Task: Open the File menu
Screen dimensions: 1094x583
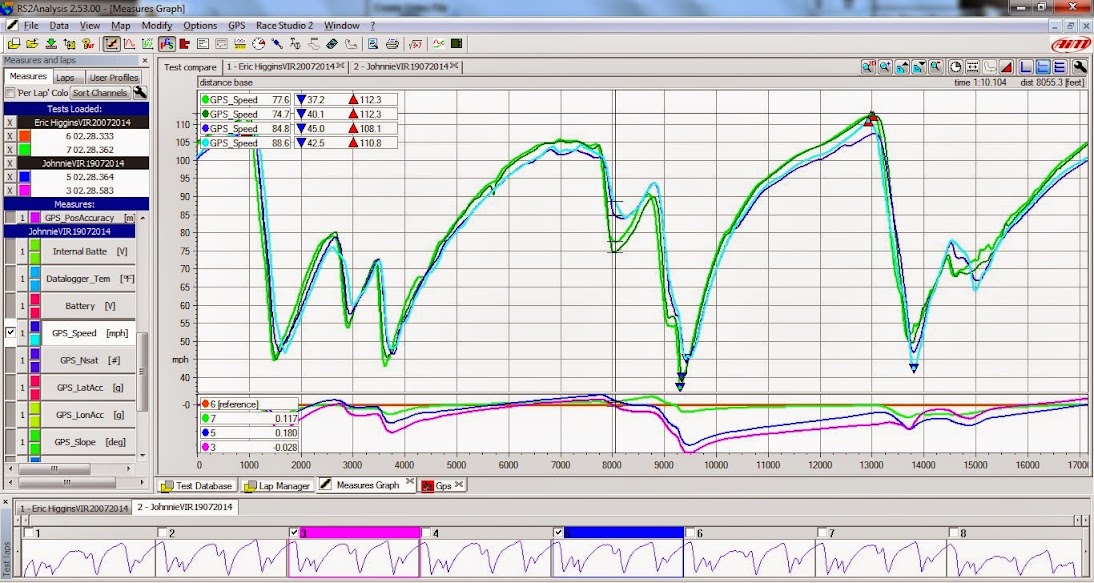Action: [x=31, y=25]
